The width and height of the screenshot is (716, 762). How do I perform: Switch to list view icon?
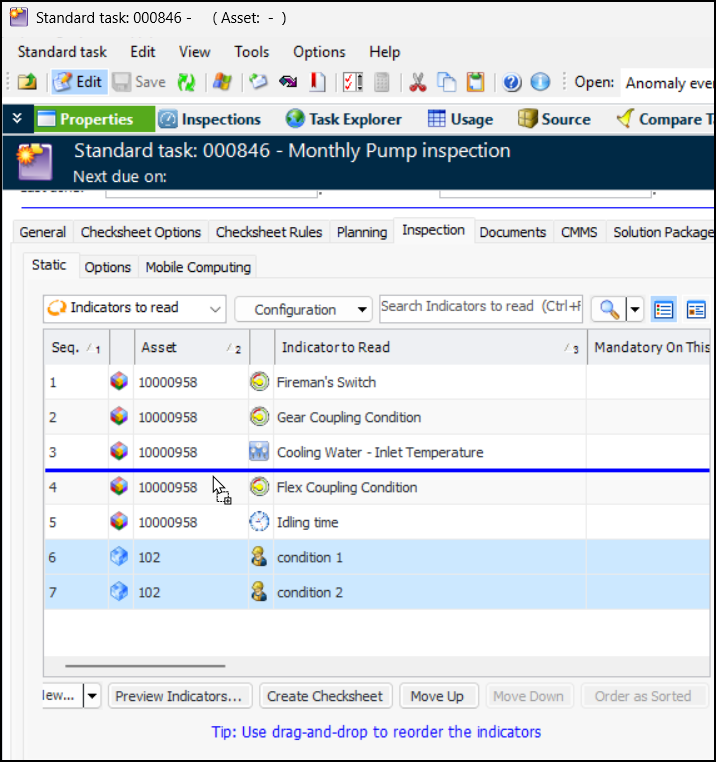click(664, 310)
